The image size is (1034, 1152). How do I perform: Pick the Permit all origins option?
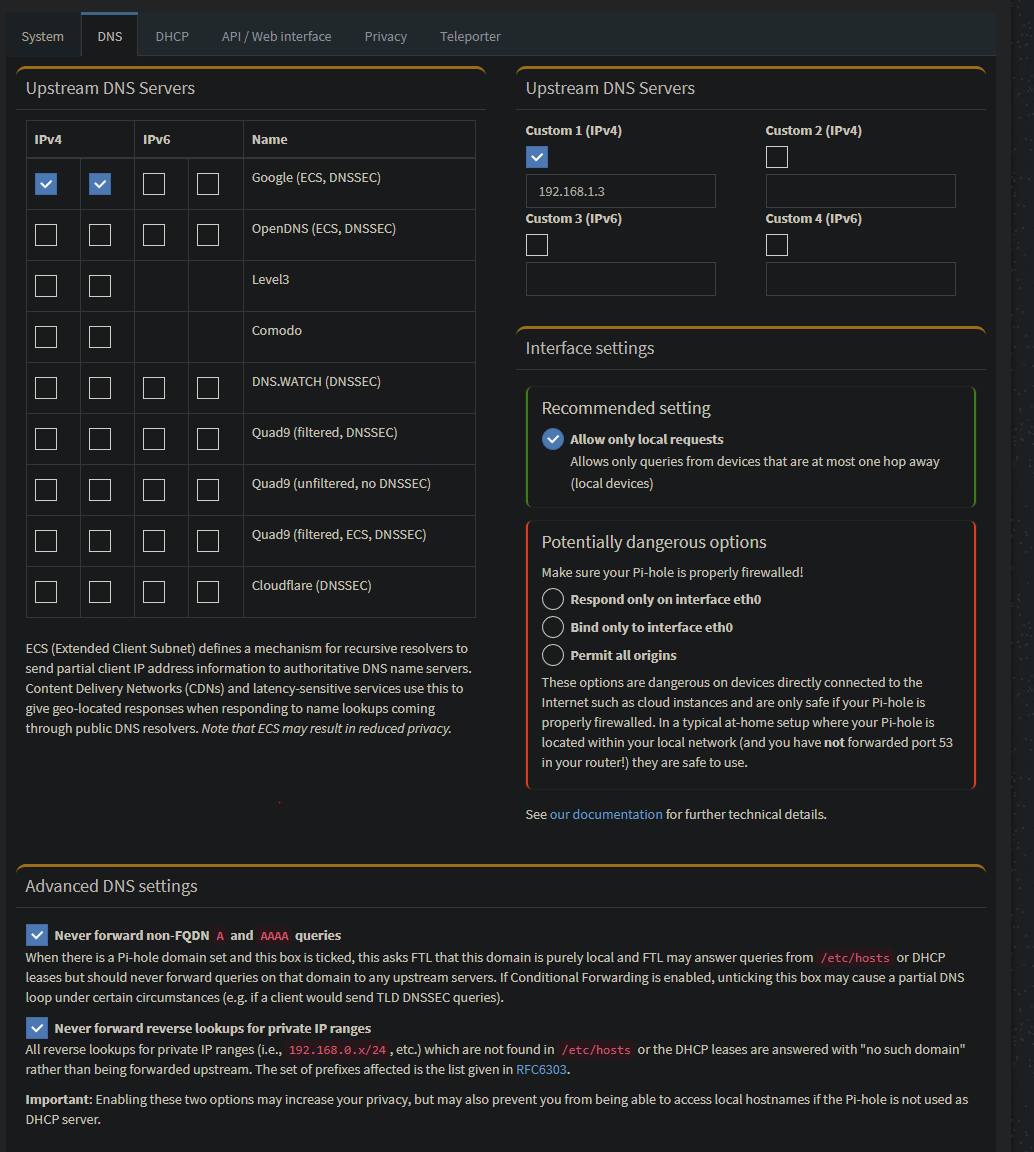coord(553,656)
